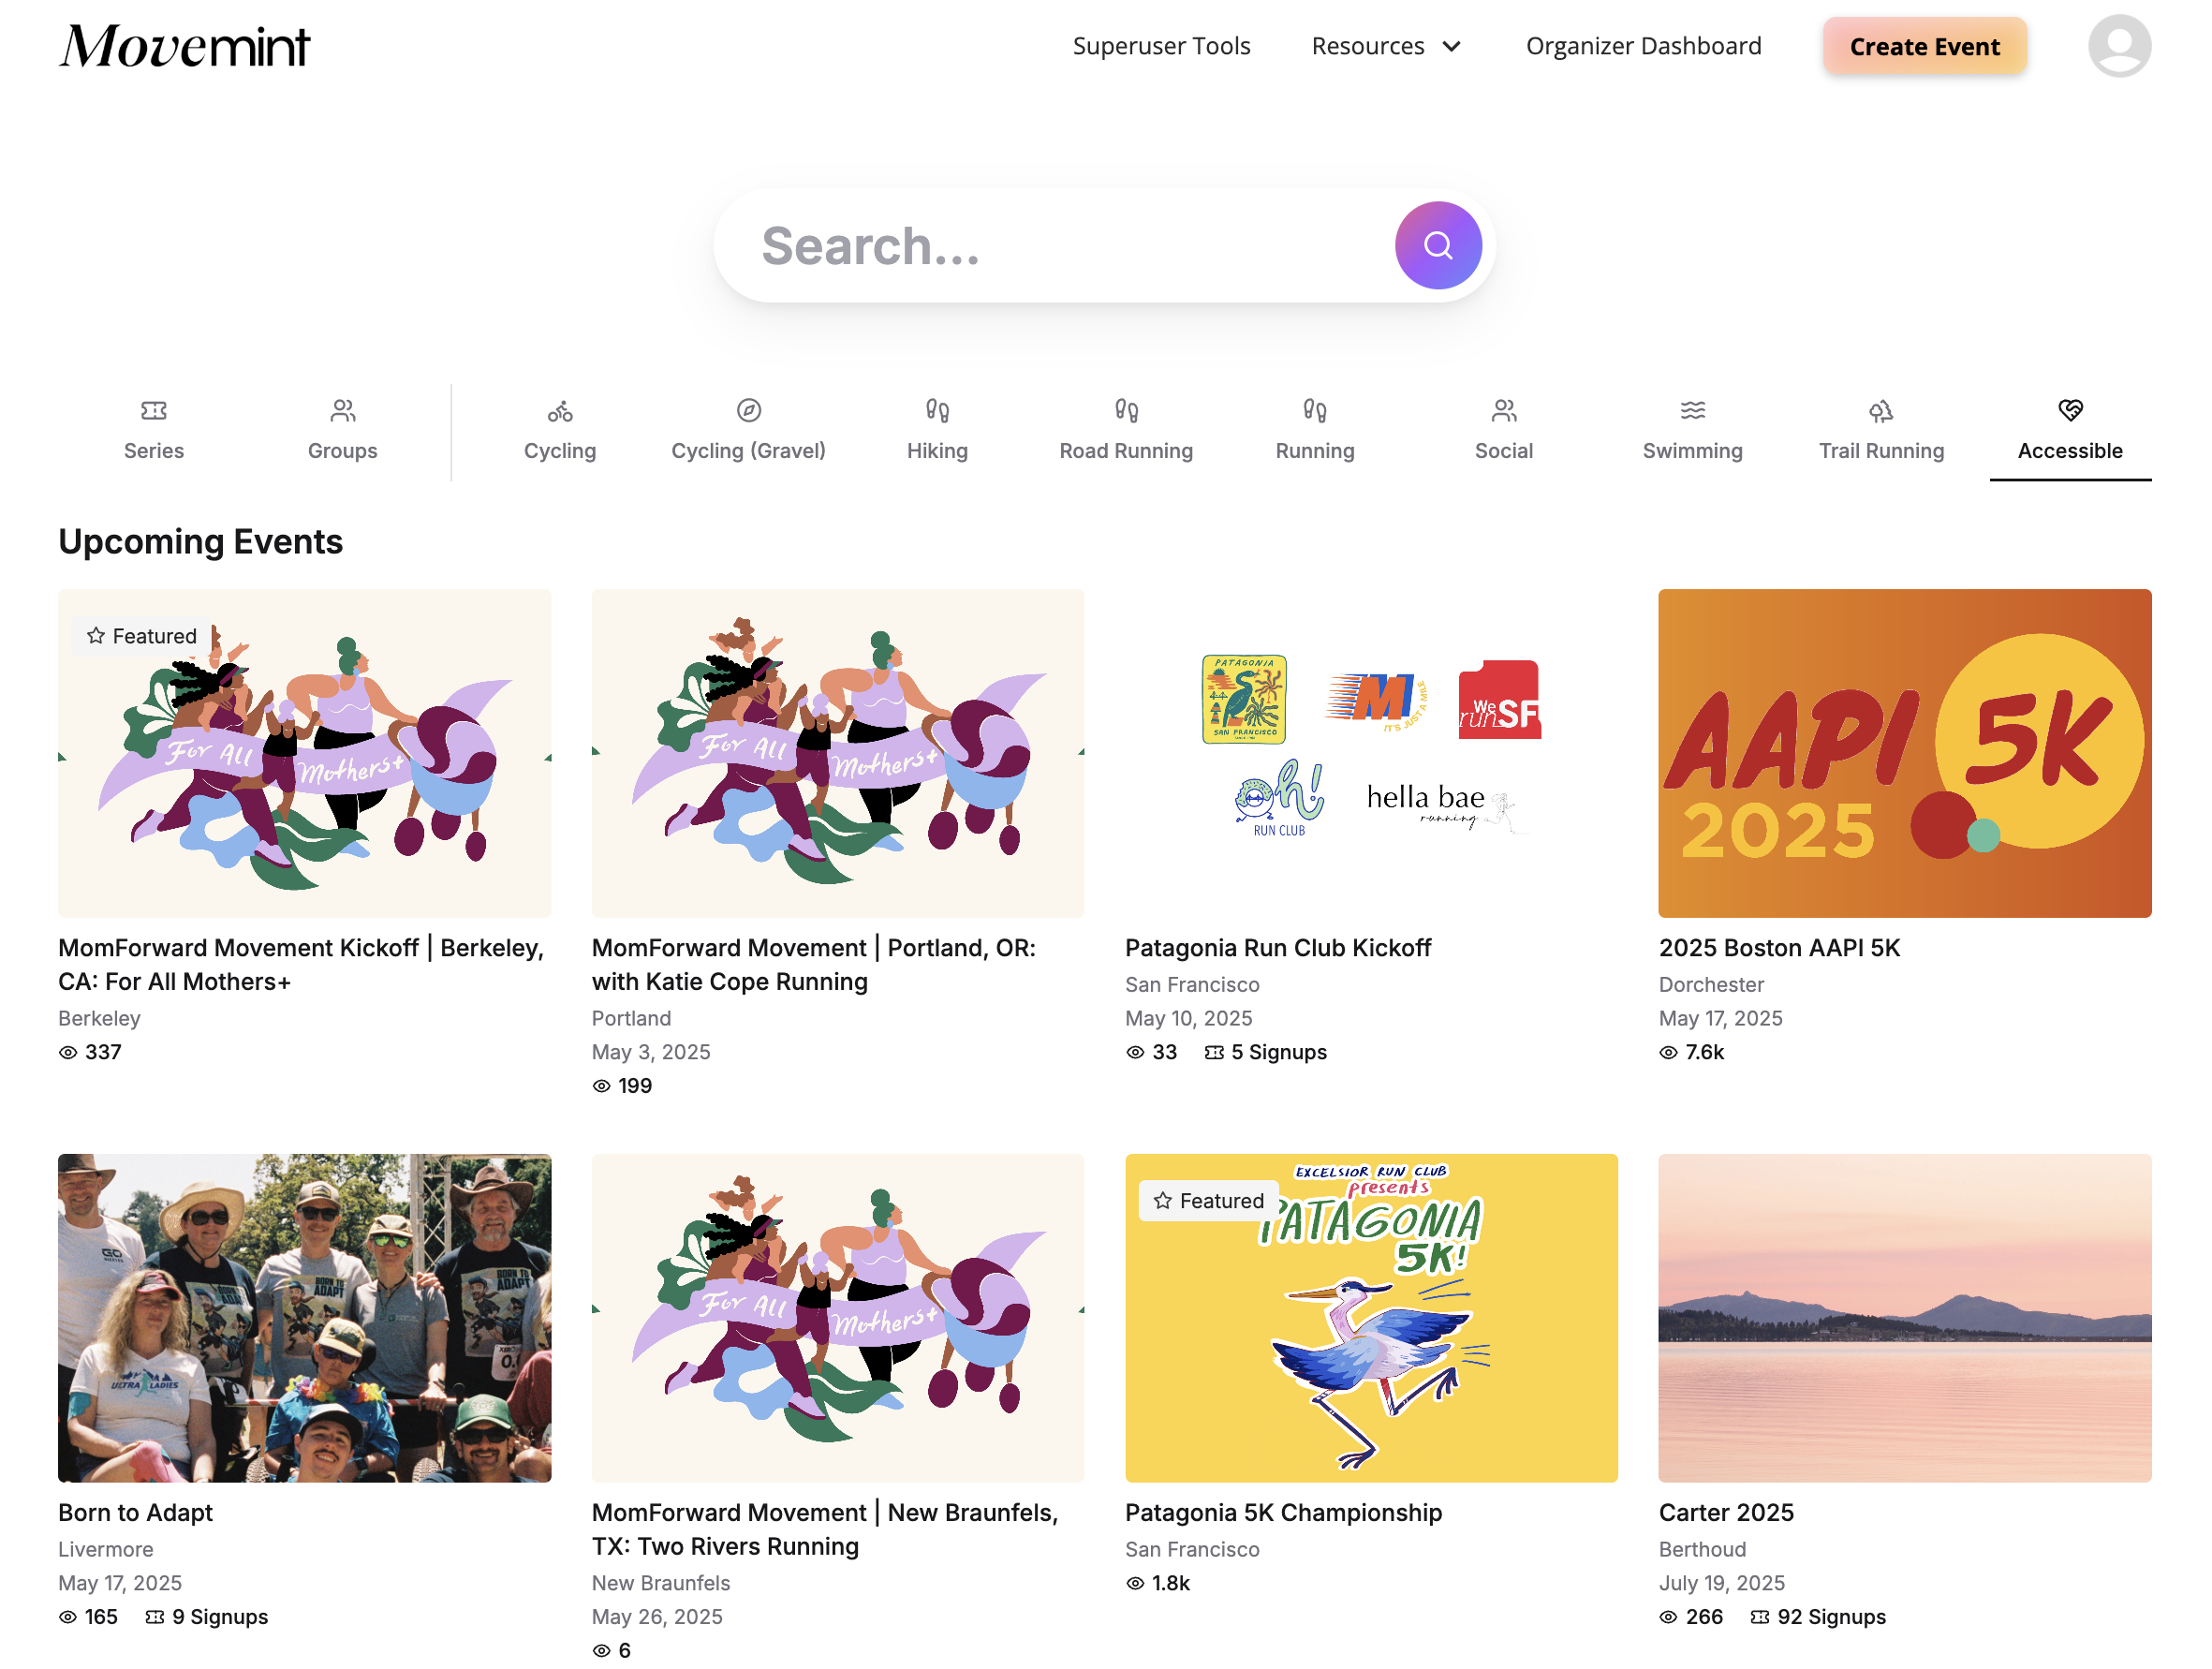
Task: Click the Movemint logo
Action: pyautogui.click(x=184, y=46)
